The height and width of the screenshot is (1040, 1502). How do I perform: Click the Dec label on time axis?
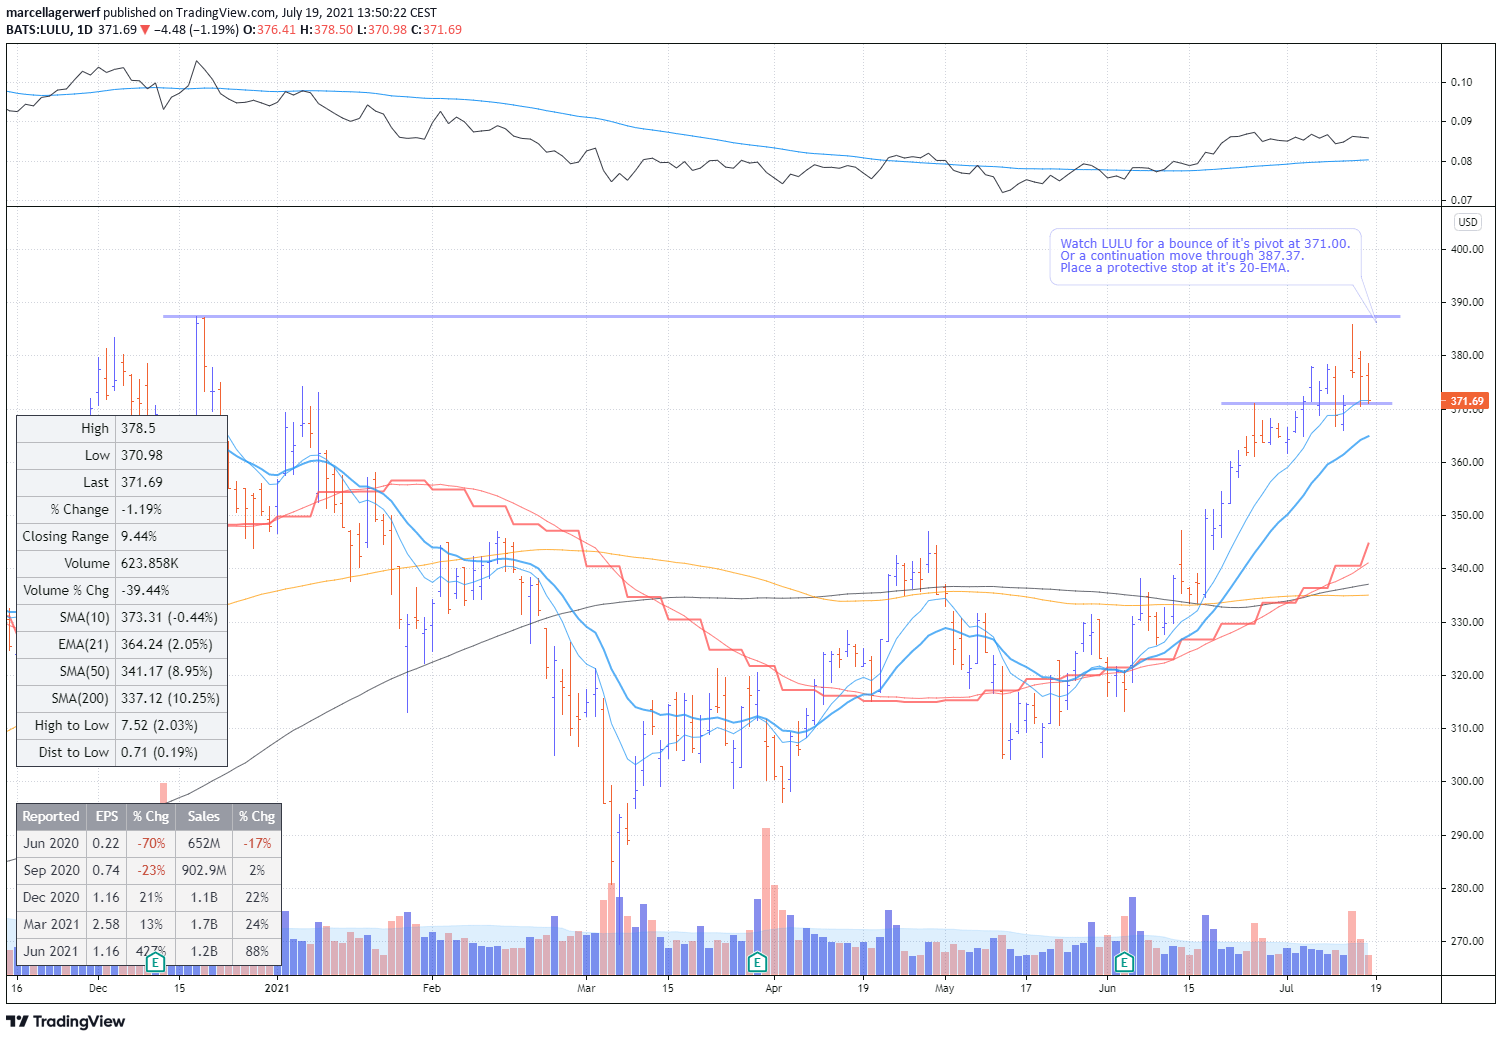pos(98,988)
